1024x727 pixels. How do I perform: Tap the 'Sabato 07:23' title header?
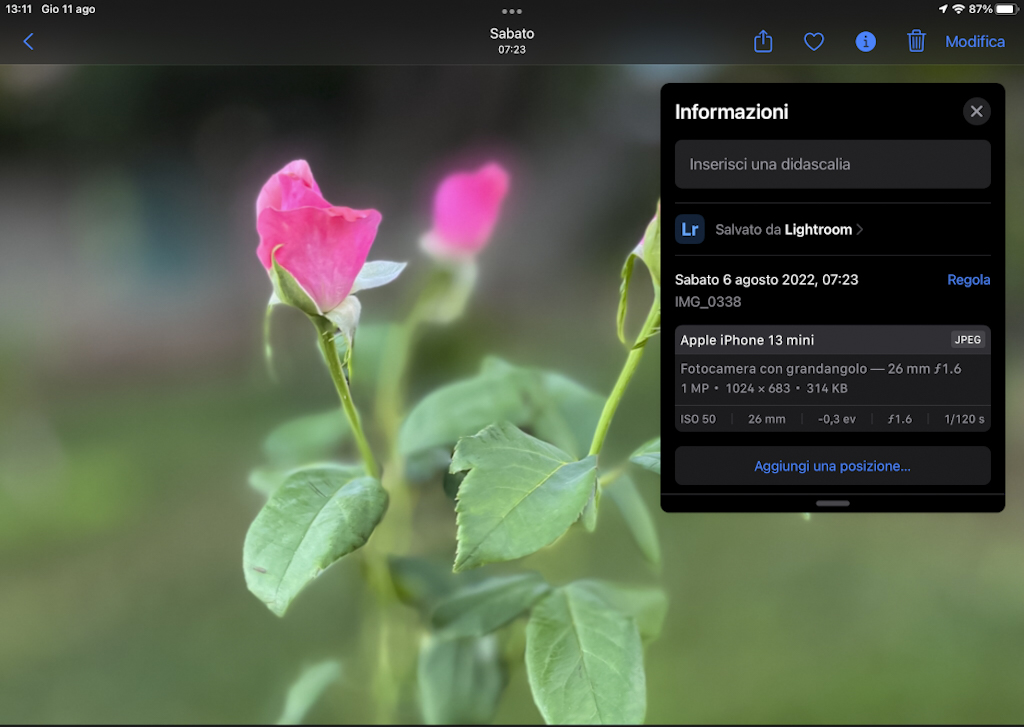tap(512, 40)
